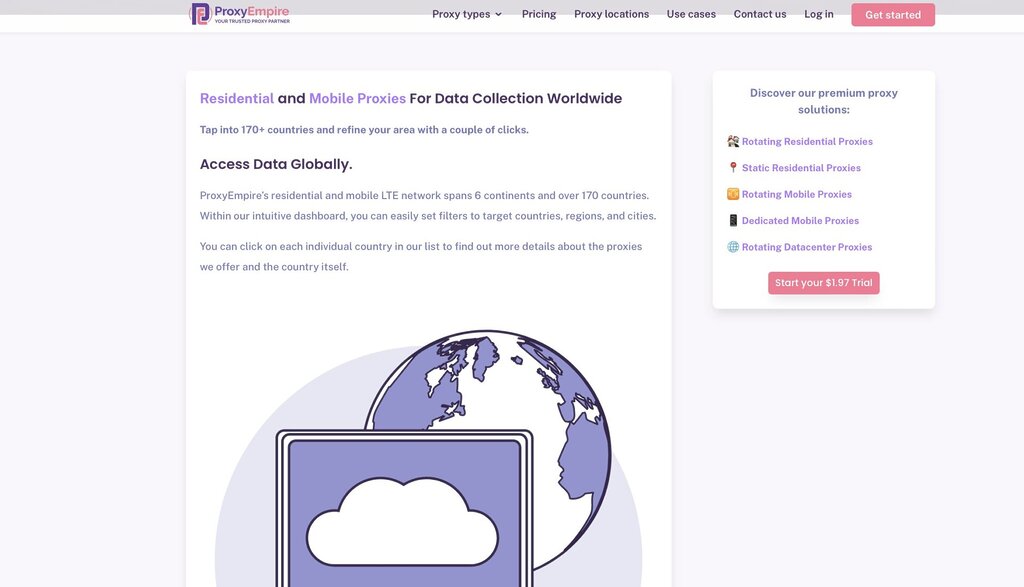The image size is (1024, 587).
Task: Start the $1.97 Trial
Action: tap(824, 283)
